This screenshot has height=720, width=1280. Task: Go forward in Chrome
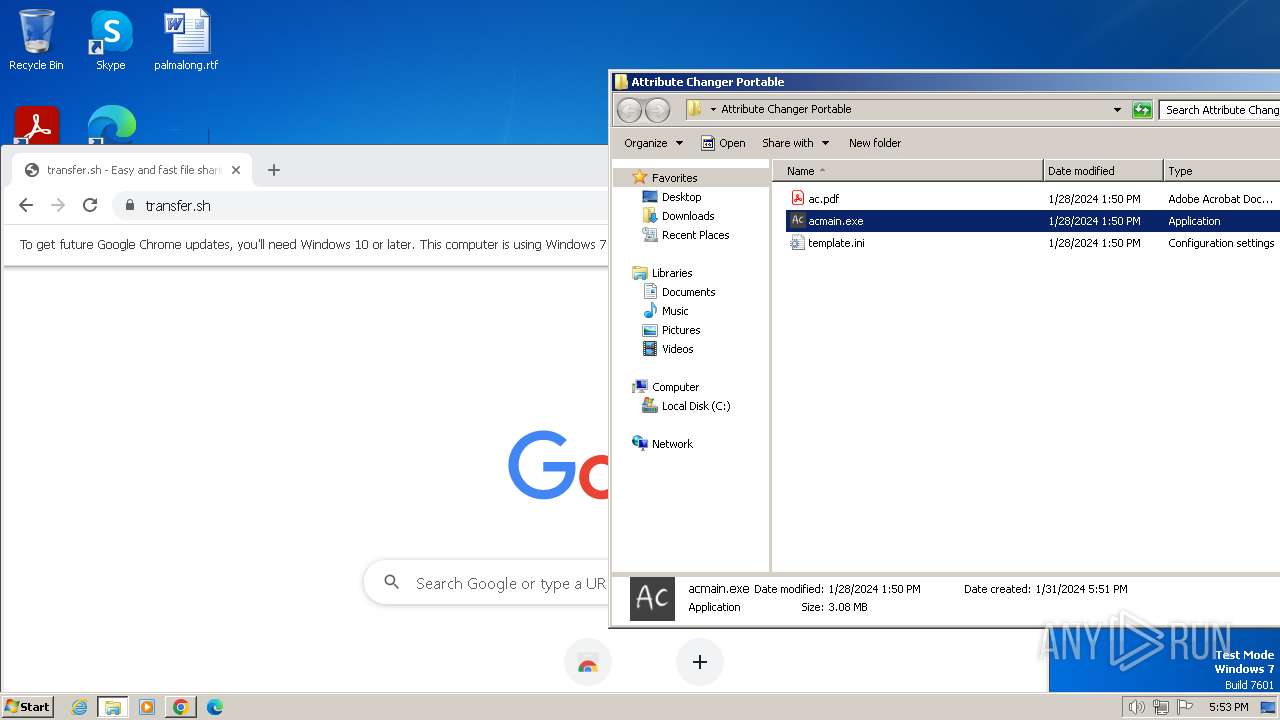(x=58, y=205)
